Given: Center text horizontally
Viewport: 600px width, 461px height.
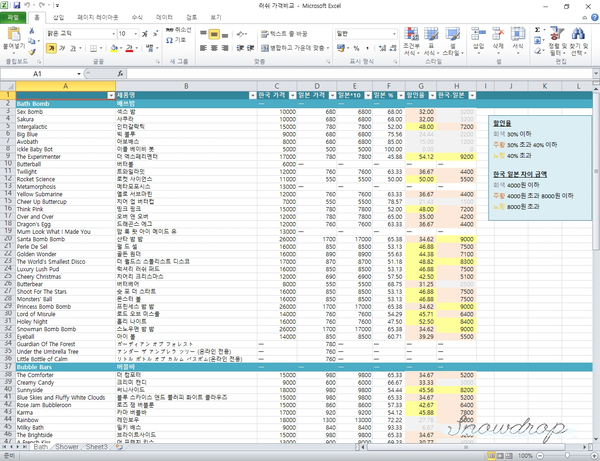Looking at the screenshot, I should (214, 48).
